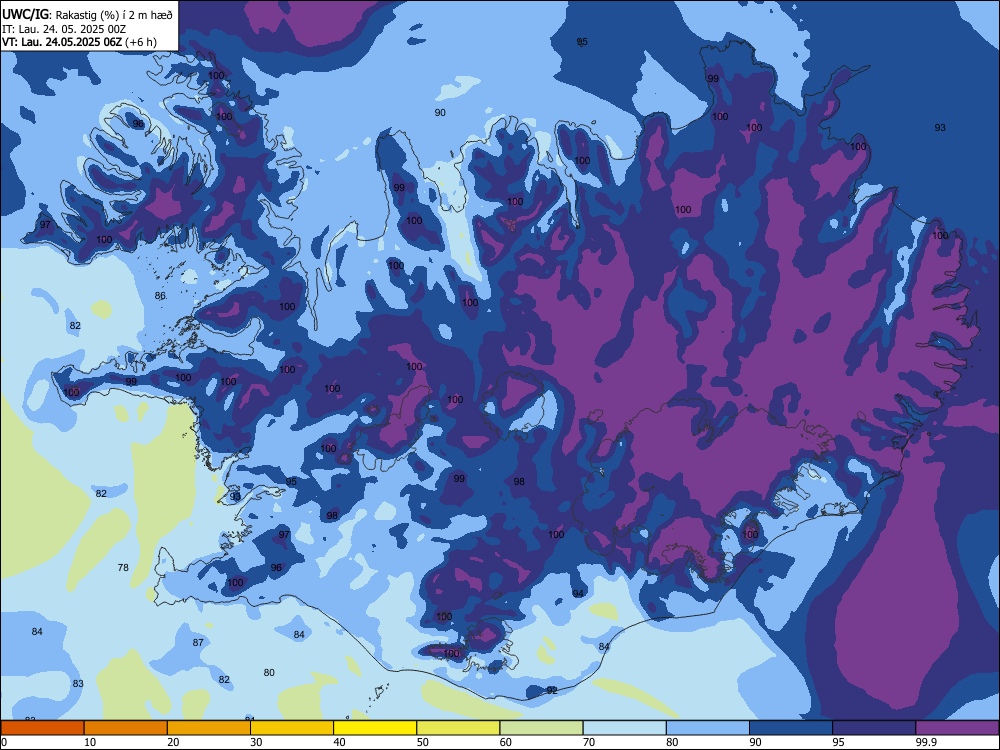Select the amber 30–40 legend swatch

click(292, 728)
